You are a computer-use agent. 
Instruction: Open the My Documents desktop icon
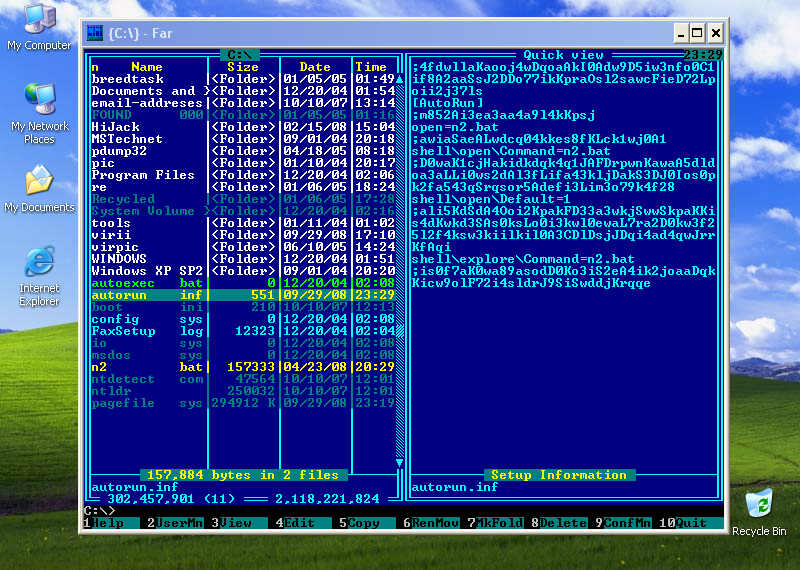[39, 188]
